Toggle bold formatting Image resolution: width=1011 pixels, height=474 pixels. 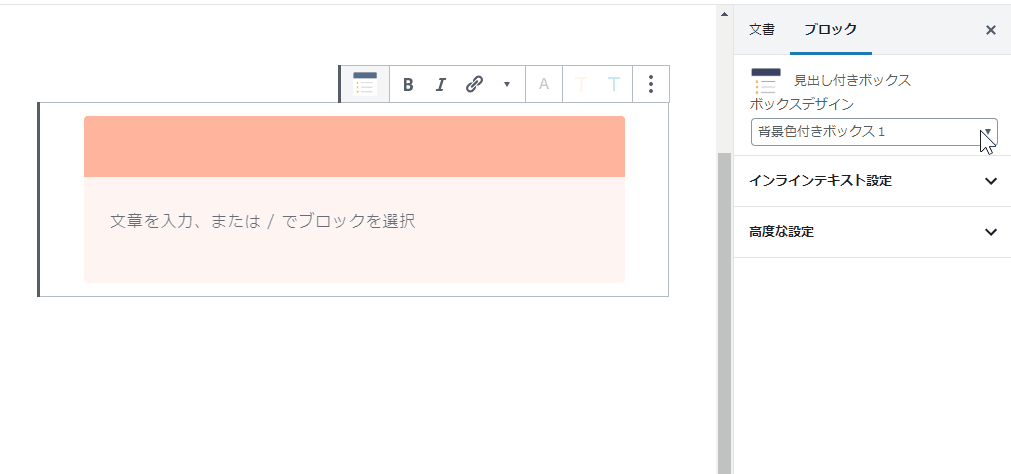pos(407,84)
